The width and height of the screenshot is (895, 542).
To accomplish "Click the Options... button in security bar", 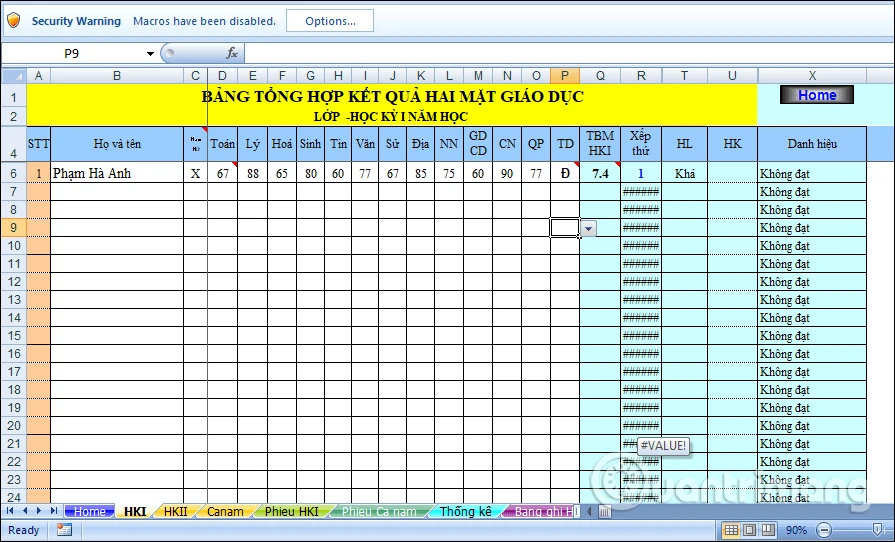I will coord(330,21).
